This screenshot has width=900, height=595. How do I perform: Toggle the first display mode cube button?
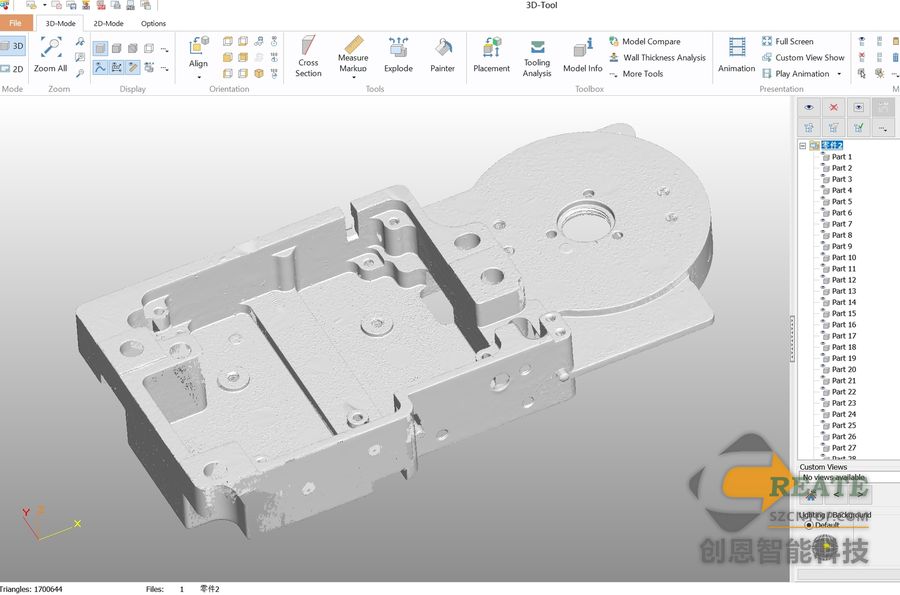click(x=100, y=48)
